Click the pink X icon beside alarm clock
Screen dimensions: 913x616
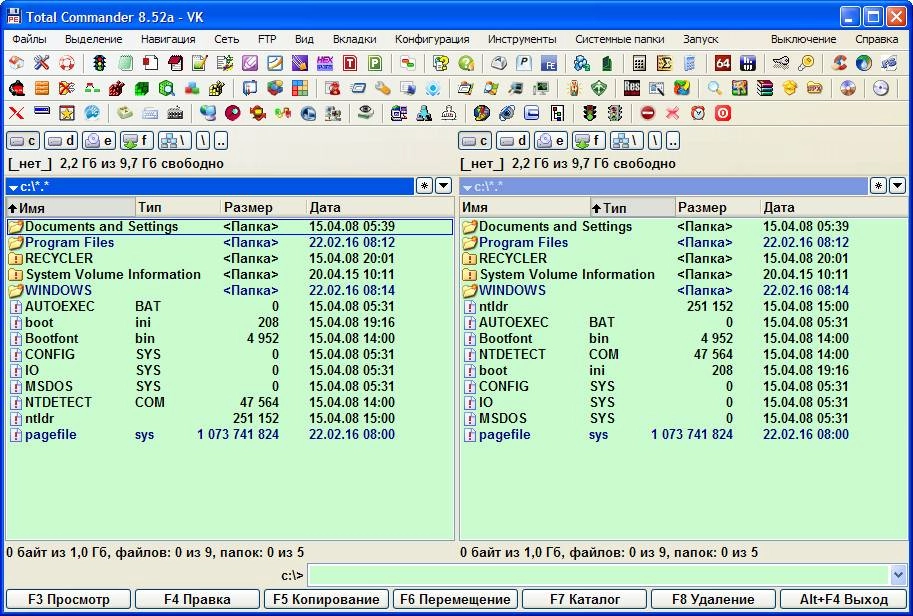673,113
